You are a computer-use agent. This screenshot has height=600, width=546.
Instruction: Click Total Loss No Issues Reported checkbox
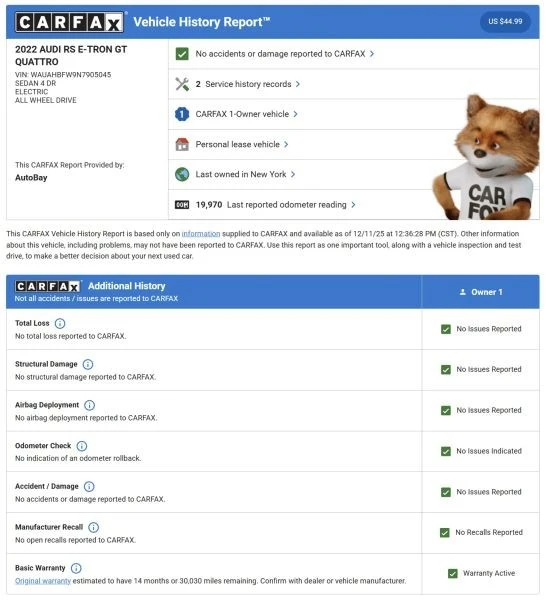coord(446,329)
